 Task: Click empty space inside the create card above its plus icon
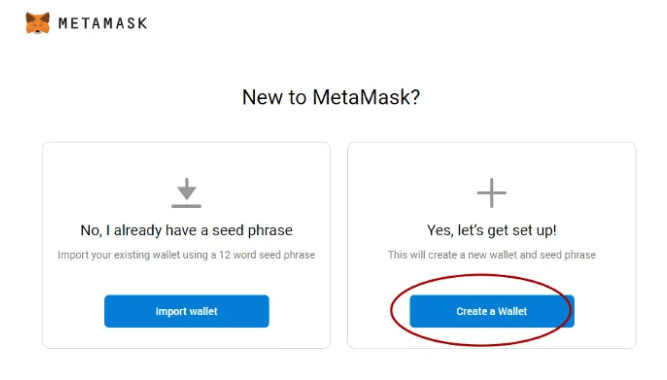[x=492, y=160]
